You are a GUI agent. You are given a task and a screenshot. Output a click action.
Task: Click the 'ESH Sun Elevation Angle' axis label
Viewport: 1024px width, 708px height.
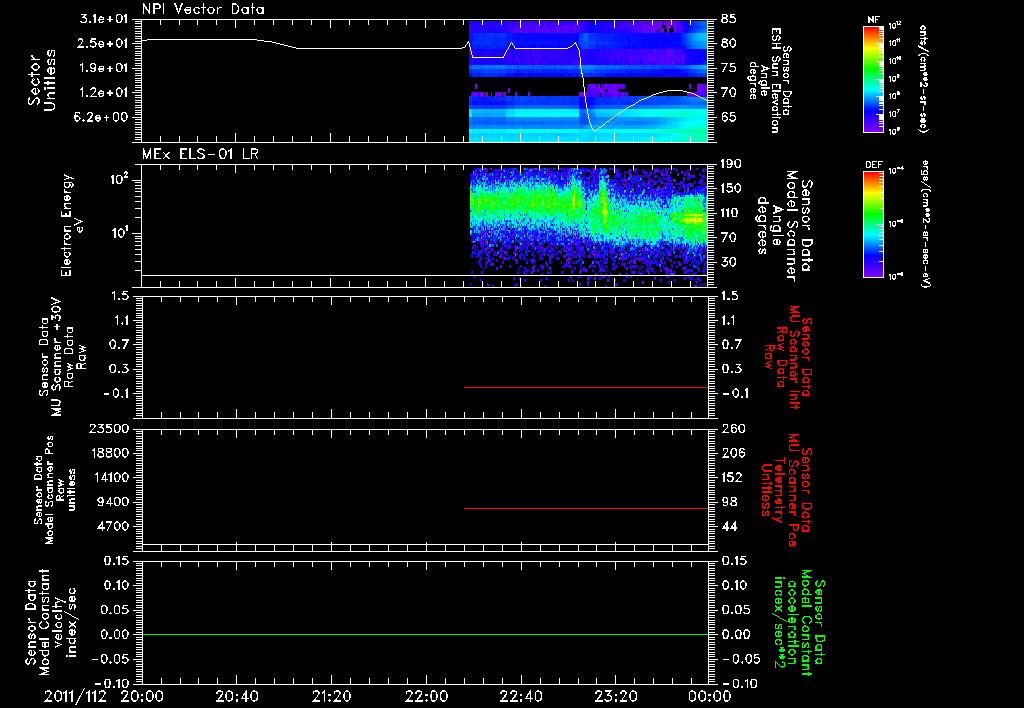tap(771, 80)
